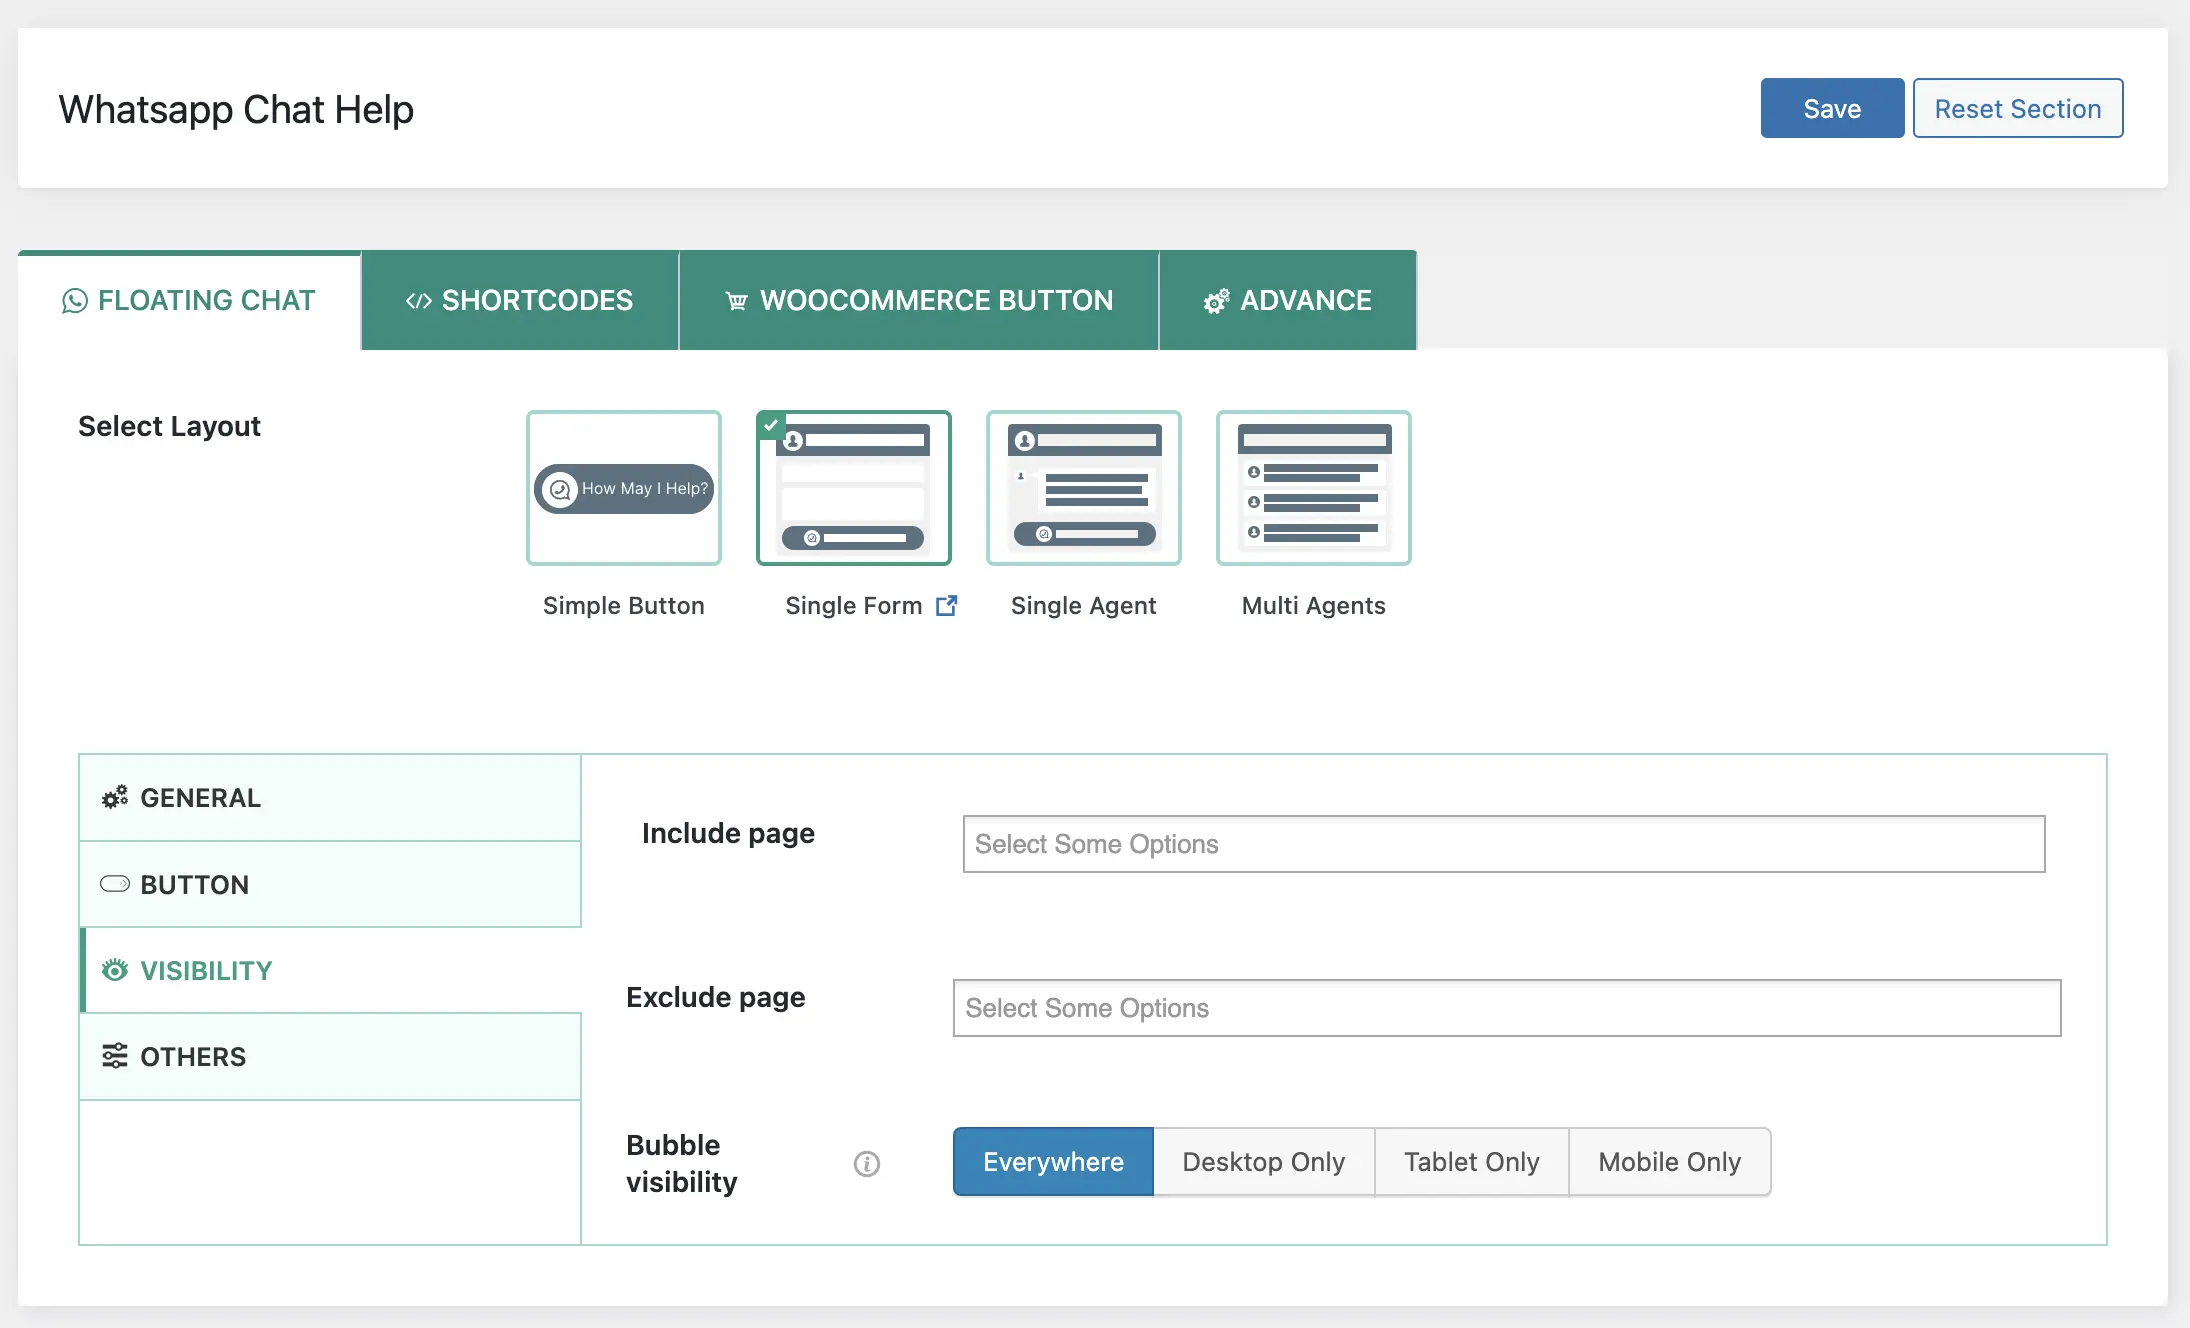This screenshot has height=1328, width=2190.
Task: Open the Visibility settings section
Action: (330, 971)
